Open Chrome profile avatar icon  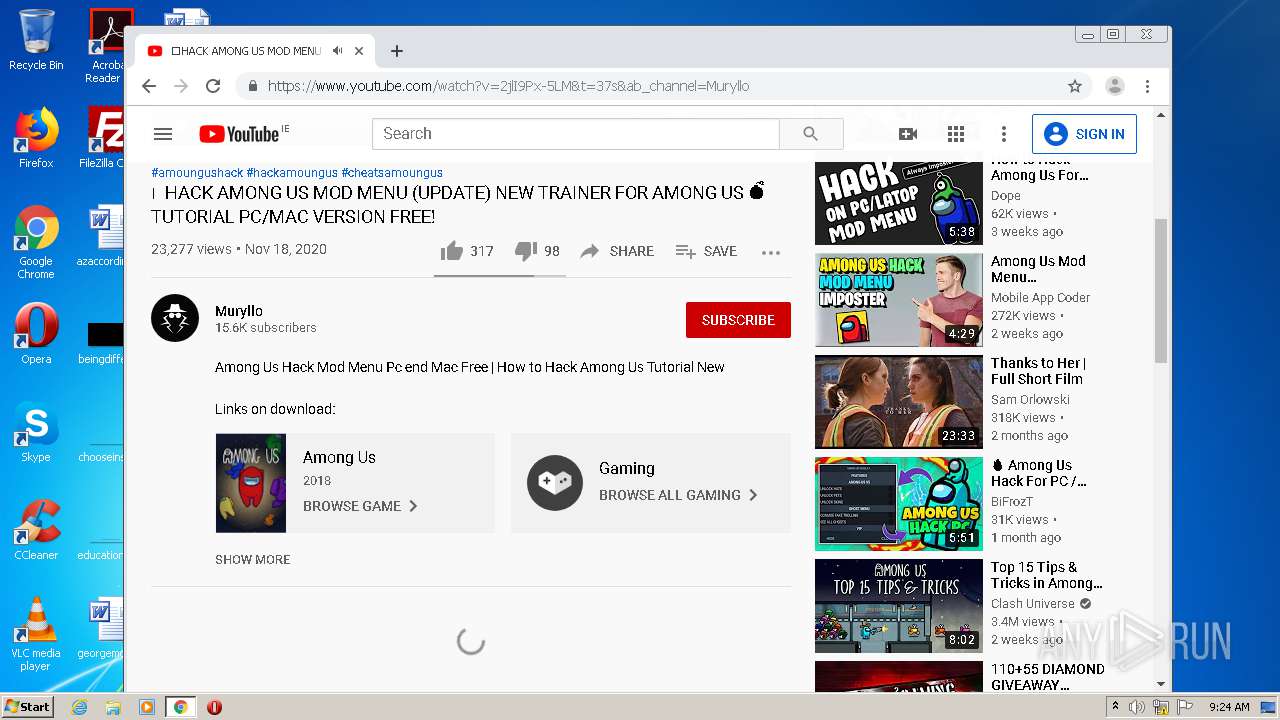click(x=1115, y=86)
